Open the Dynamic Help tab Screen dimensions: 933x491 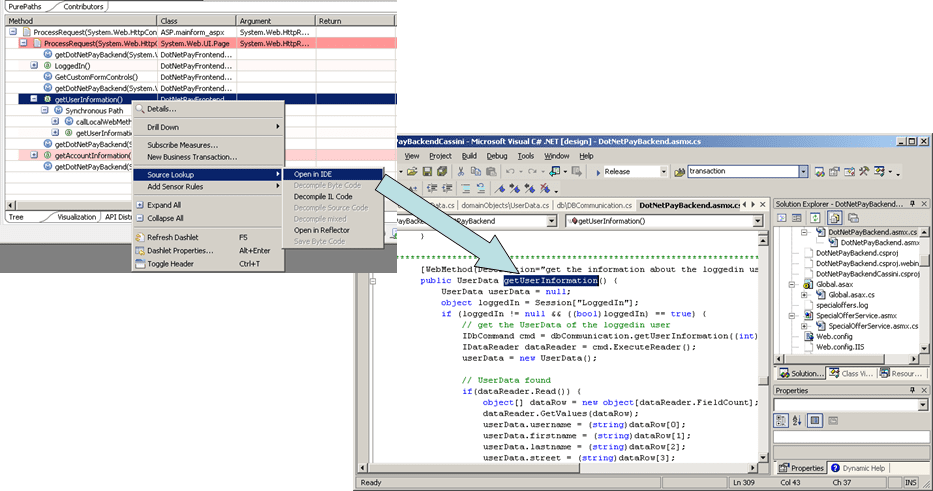pos(858,468)
